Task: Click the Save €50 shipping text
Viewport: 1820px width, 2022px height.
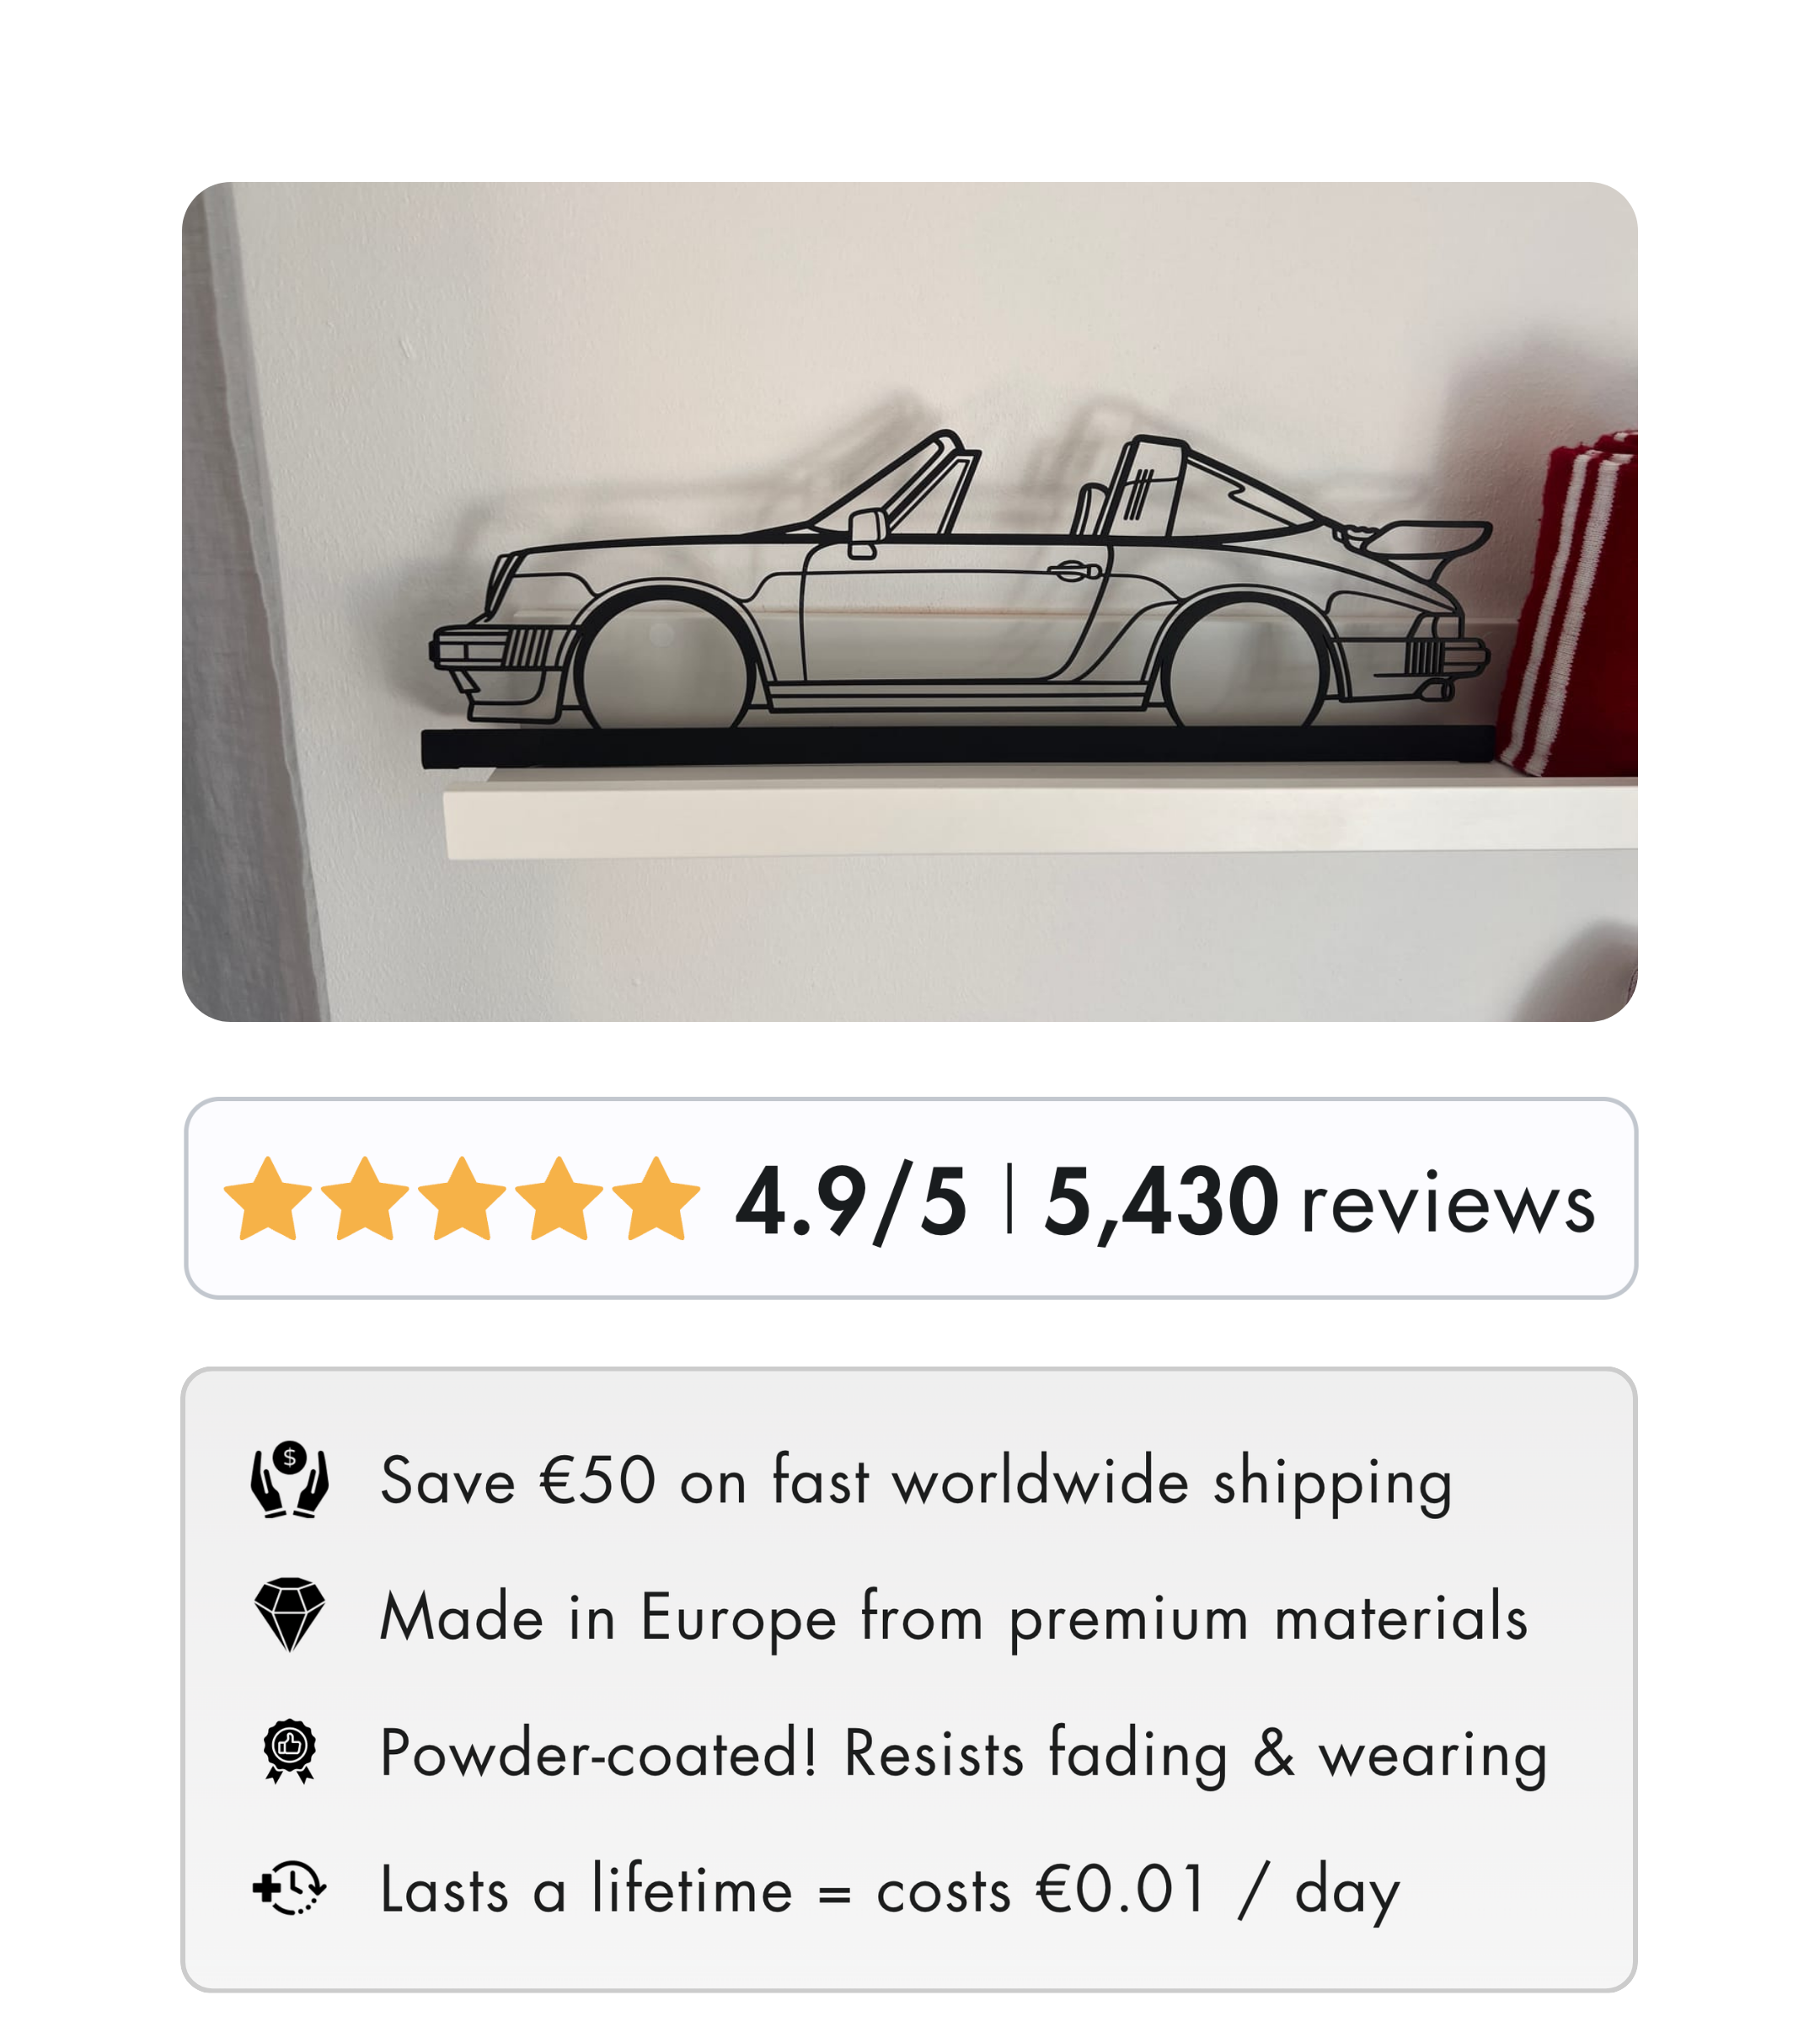Action: coord(916,1481)
